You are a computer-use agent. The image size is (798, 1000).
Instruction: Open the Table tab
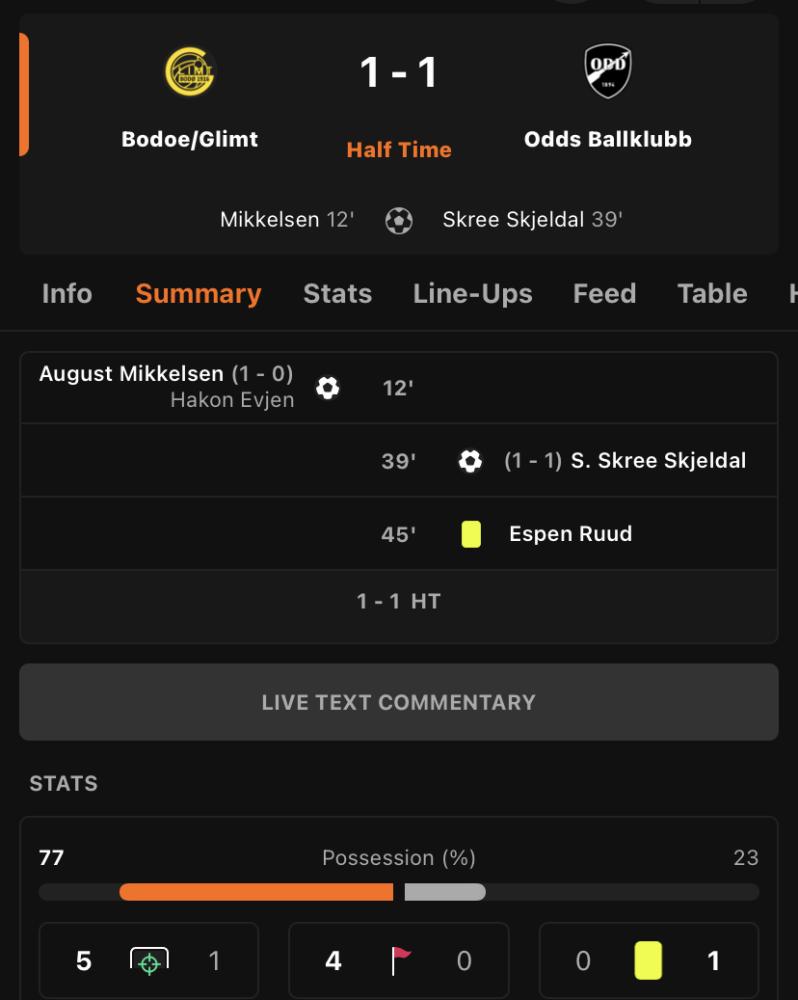tap(713, 294)
